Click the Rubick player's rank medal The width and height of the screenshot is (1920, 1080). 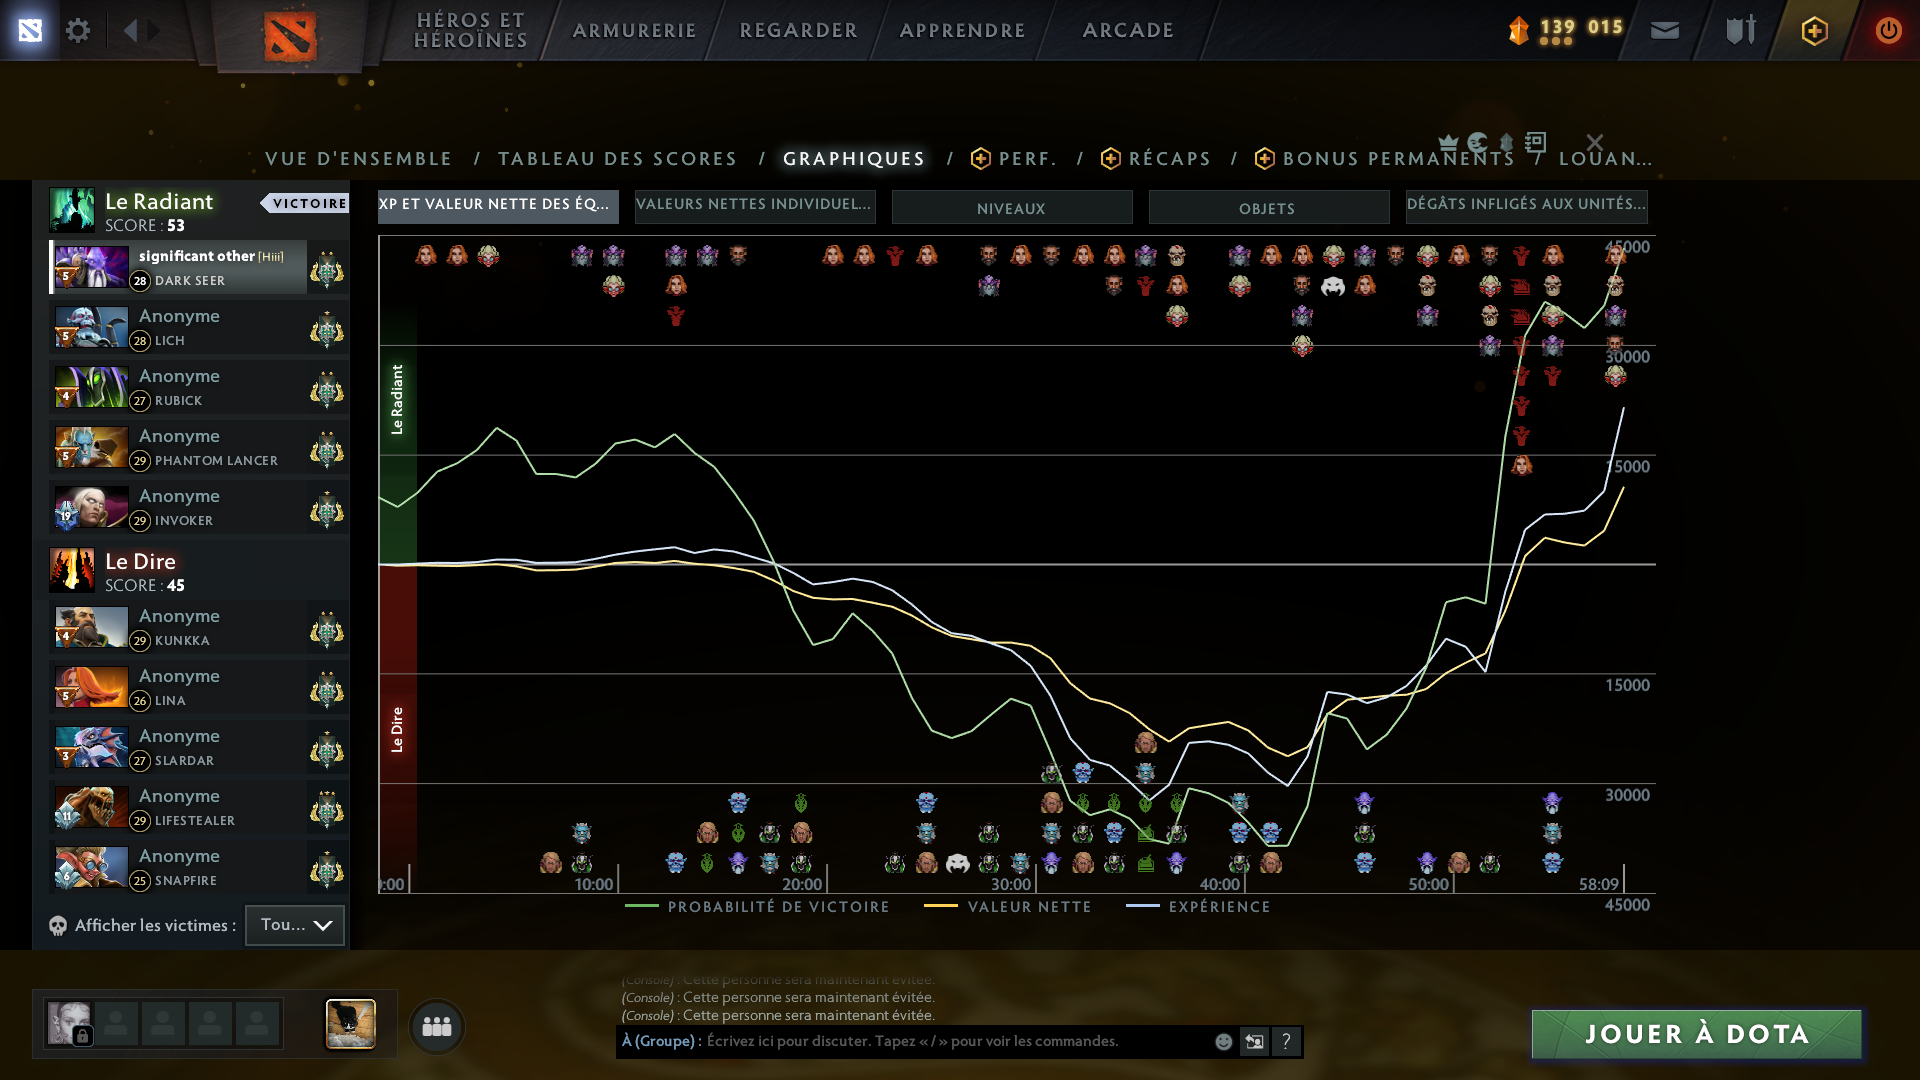(327, 390)
